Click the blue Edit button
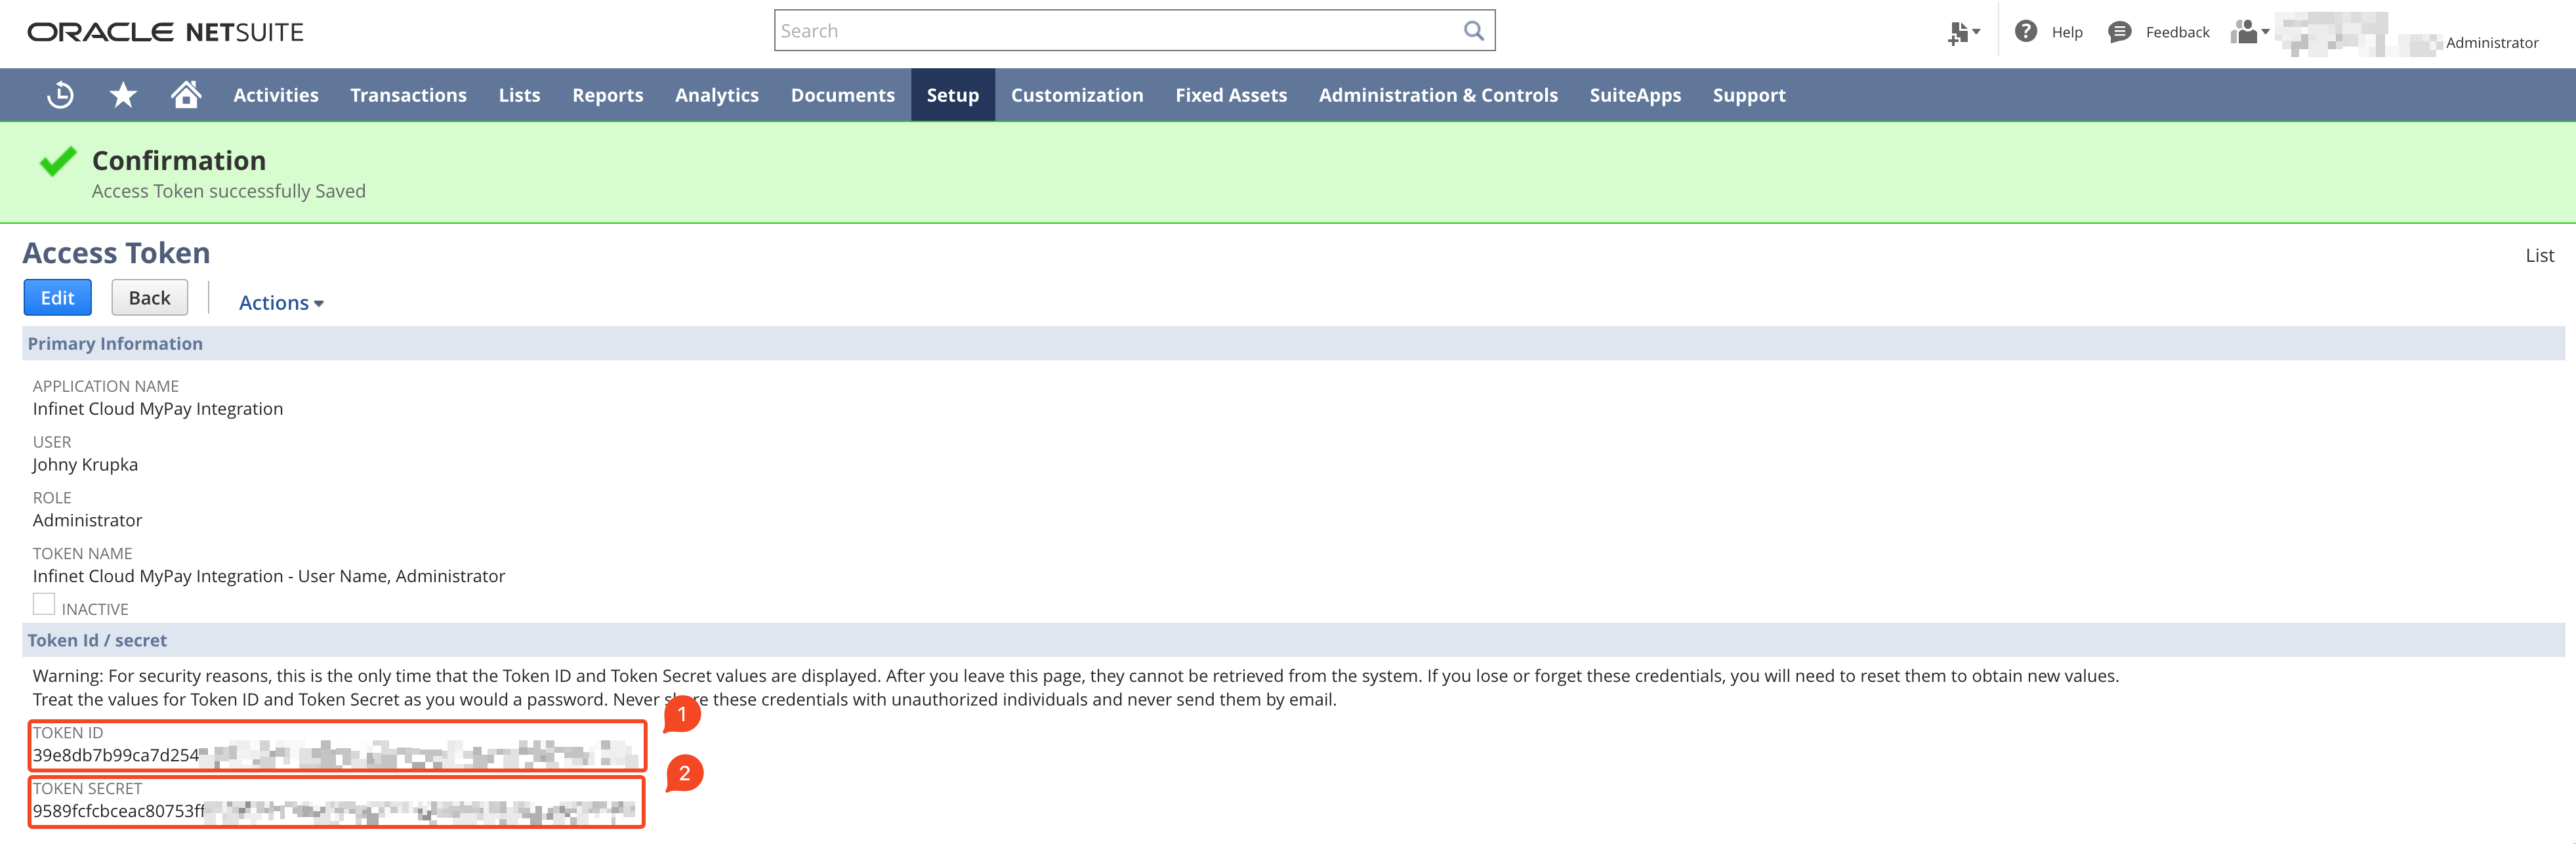 (x=57, y=298)
